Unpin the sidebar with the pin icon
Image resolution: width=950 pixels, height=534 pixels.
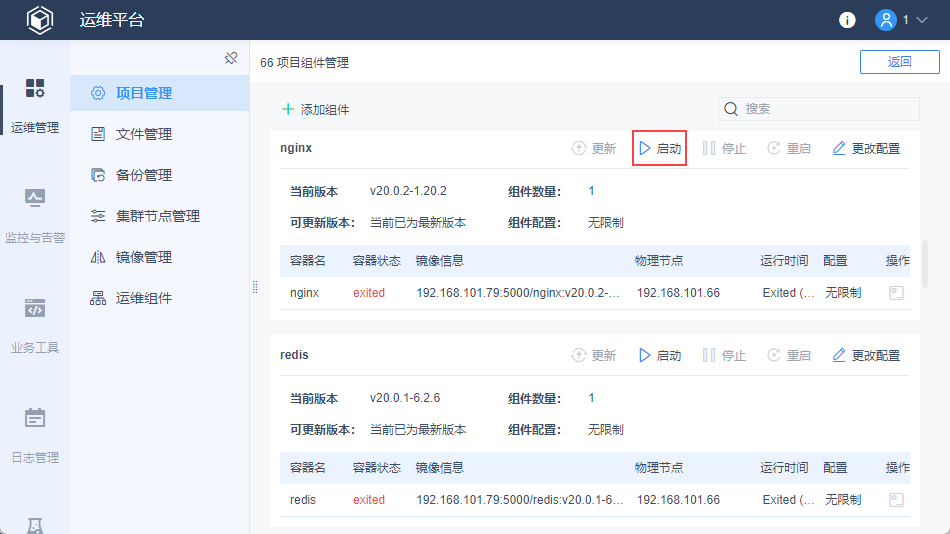pyautogui.click(x=231, y=58)
